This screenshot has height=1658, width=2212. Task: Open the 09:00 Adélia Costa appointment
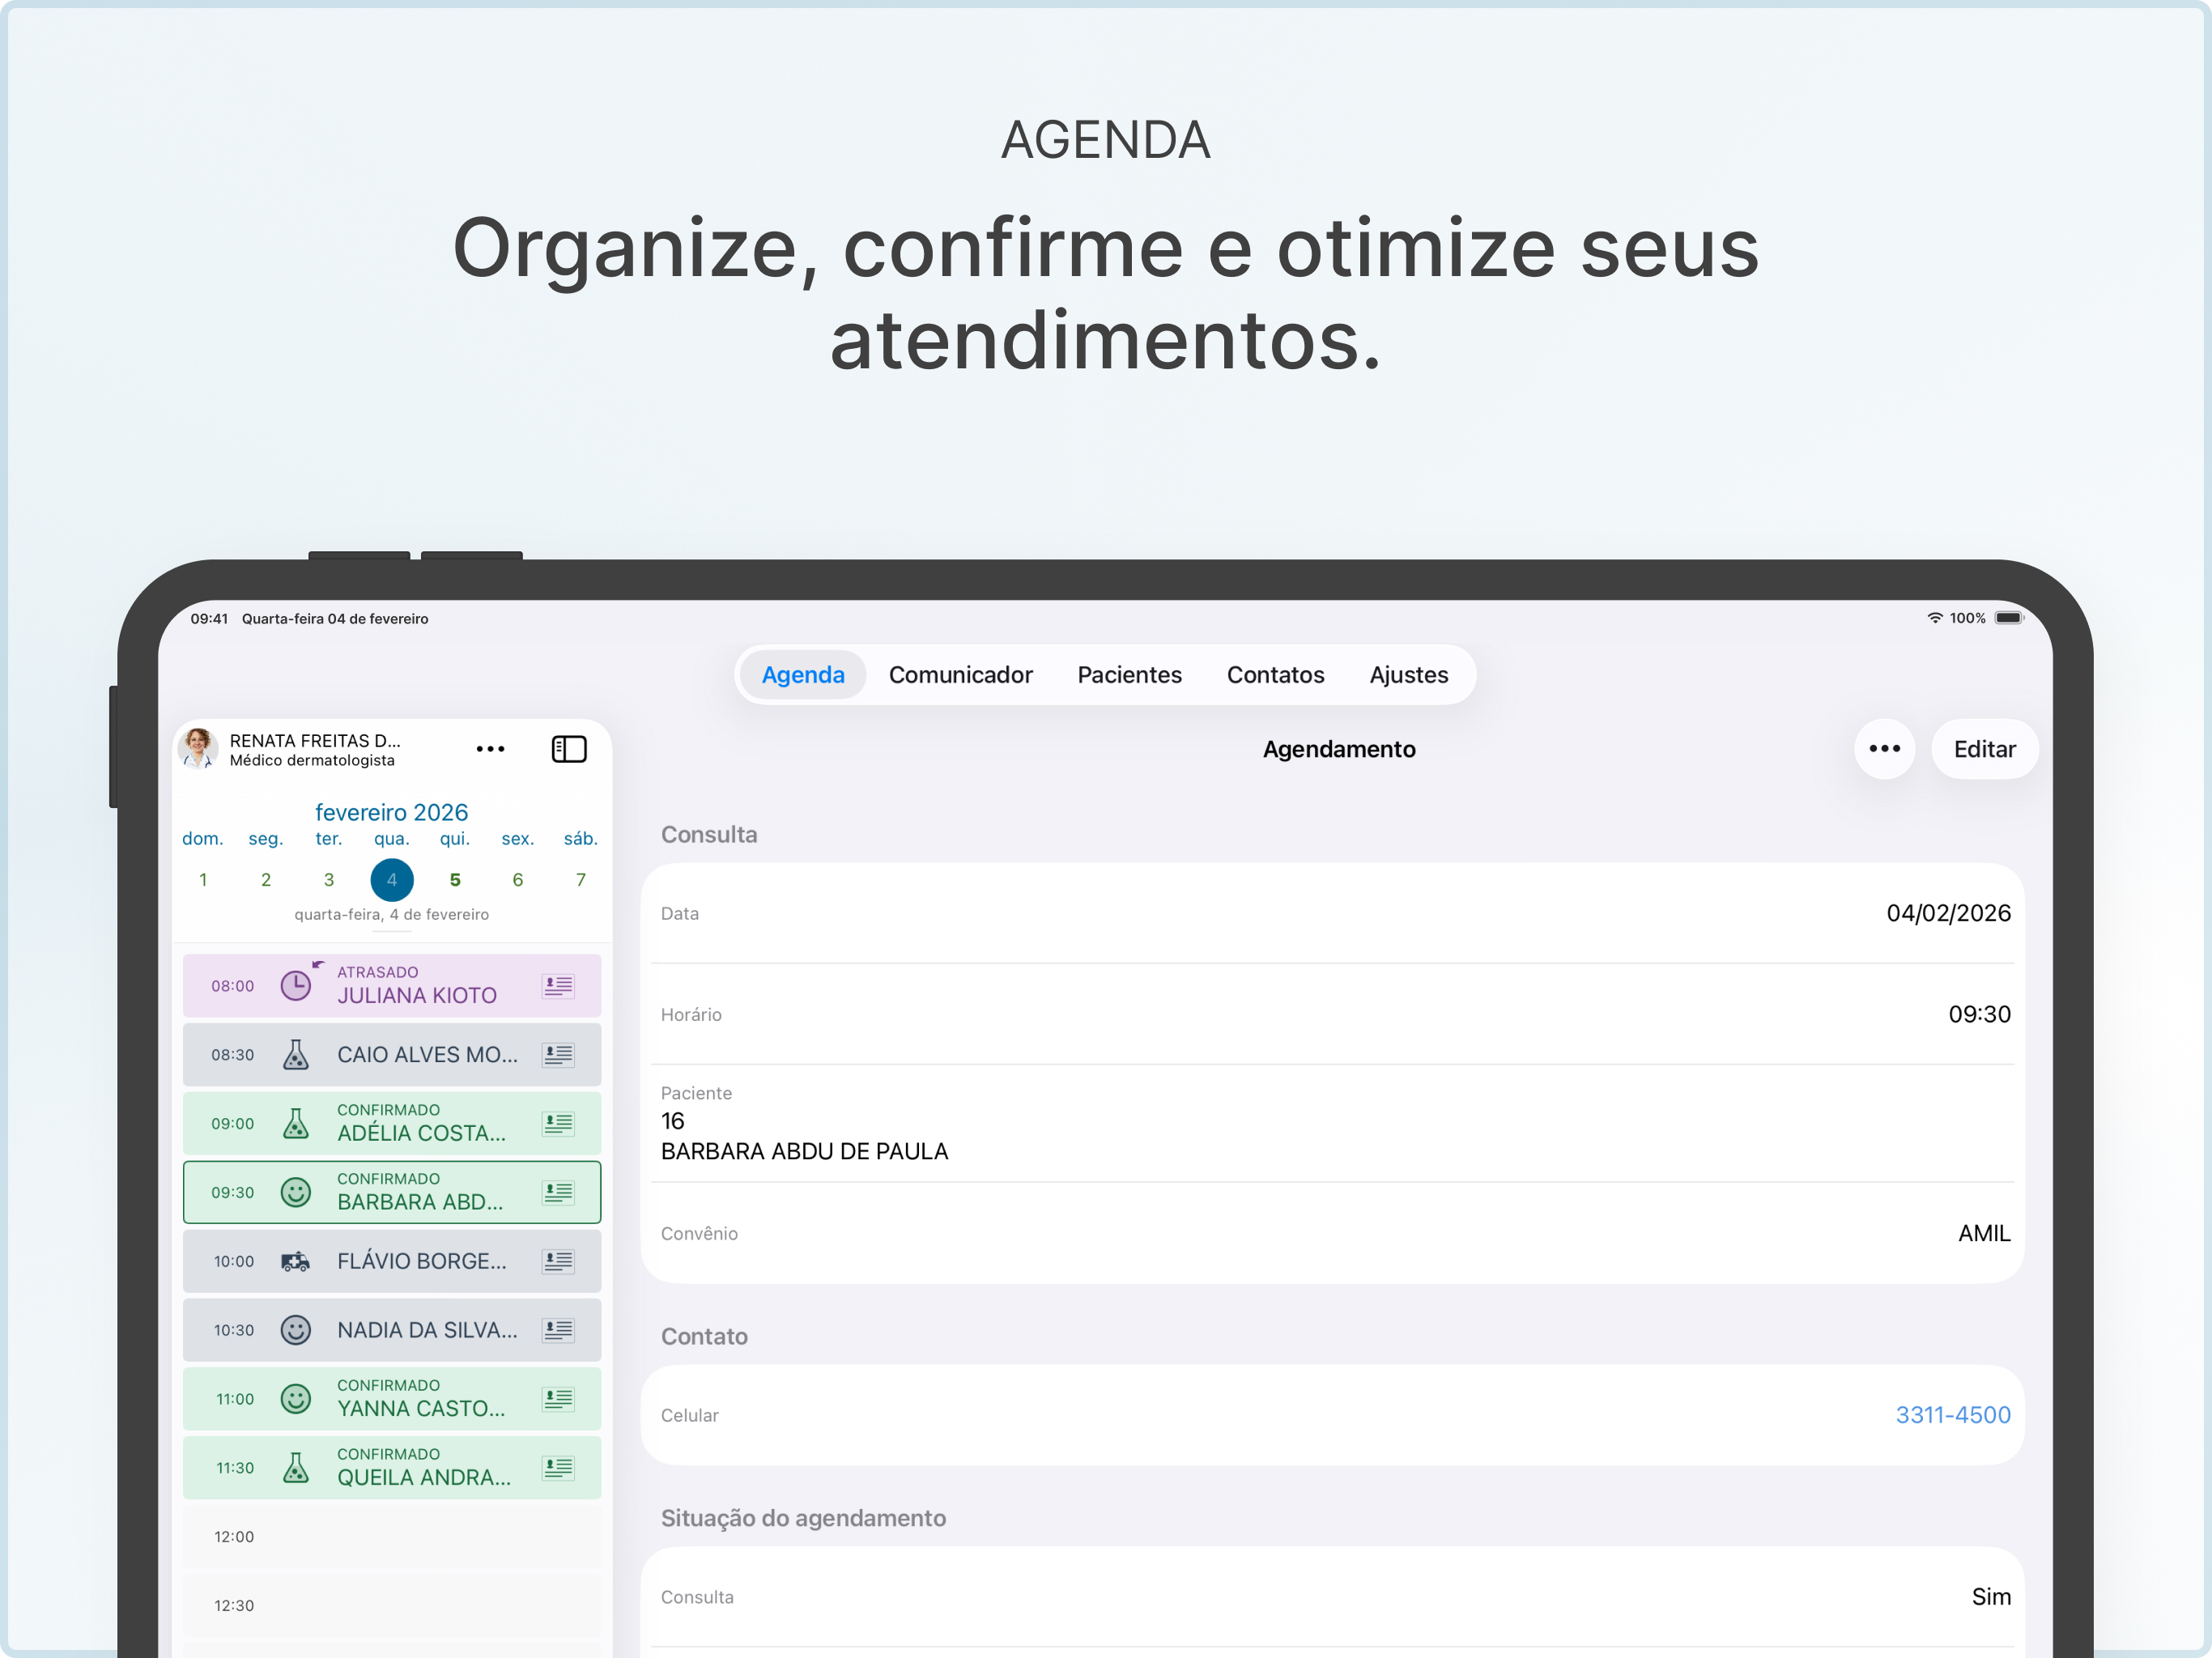(392, 1124)
